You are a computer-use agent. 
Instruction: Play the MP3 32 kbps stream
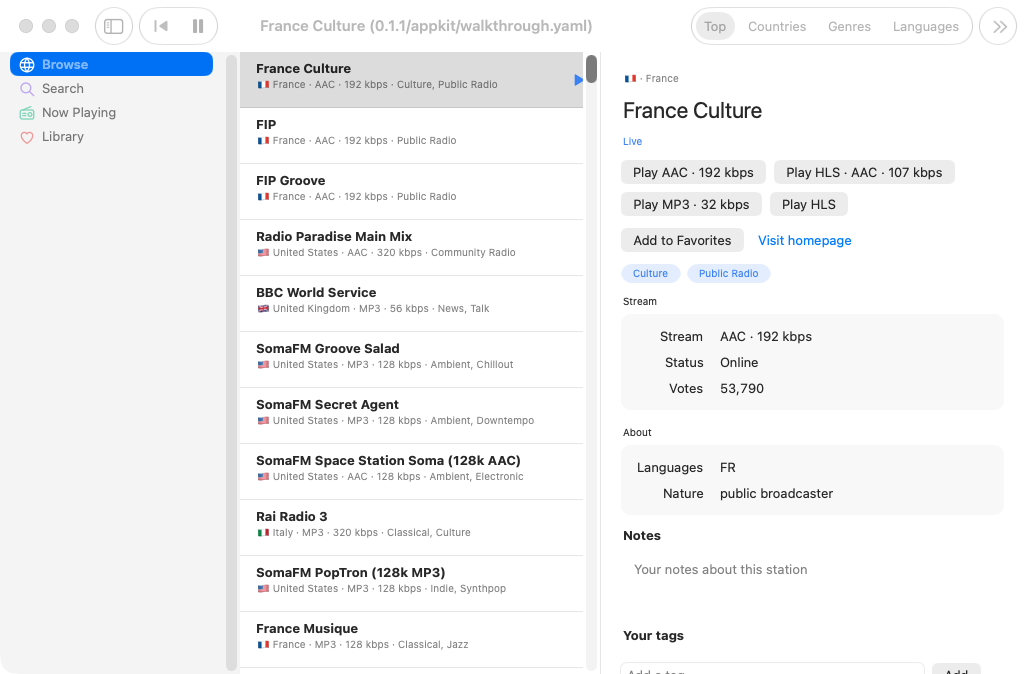coord(691,204)
